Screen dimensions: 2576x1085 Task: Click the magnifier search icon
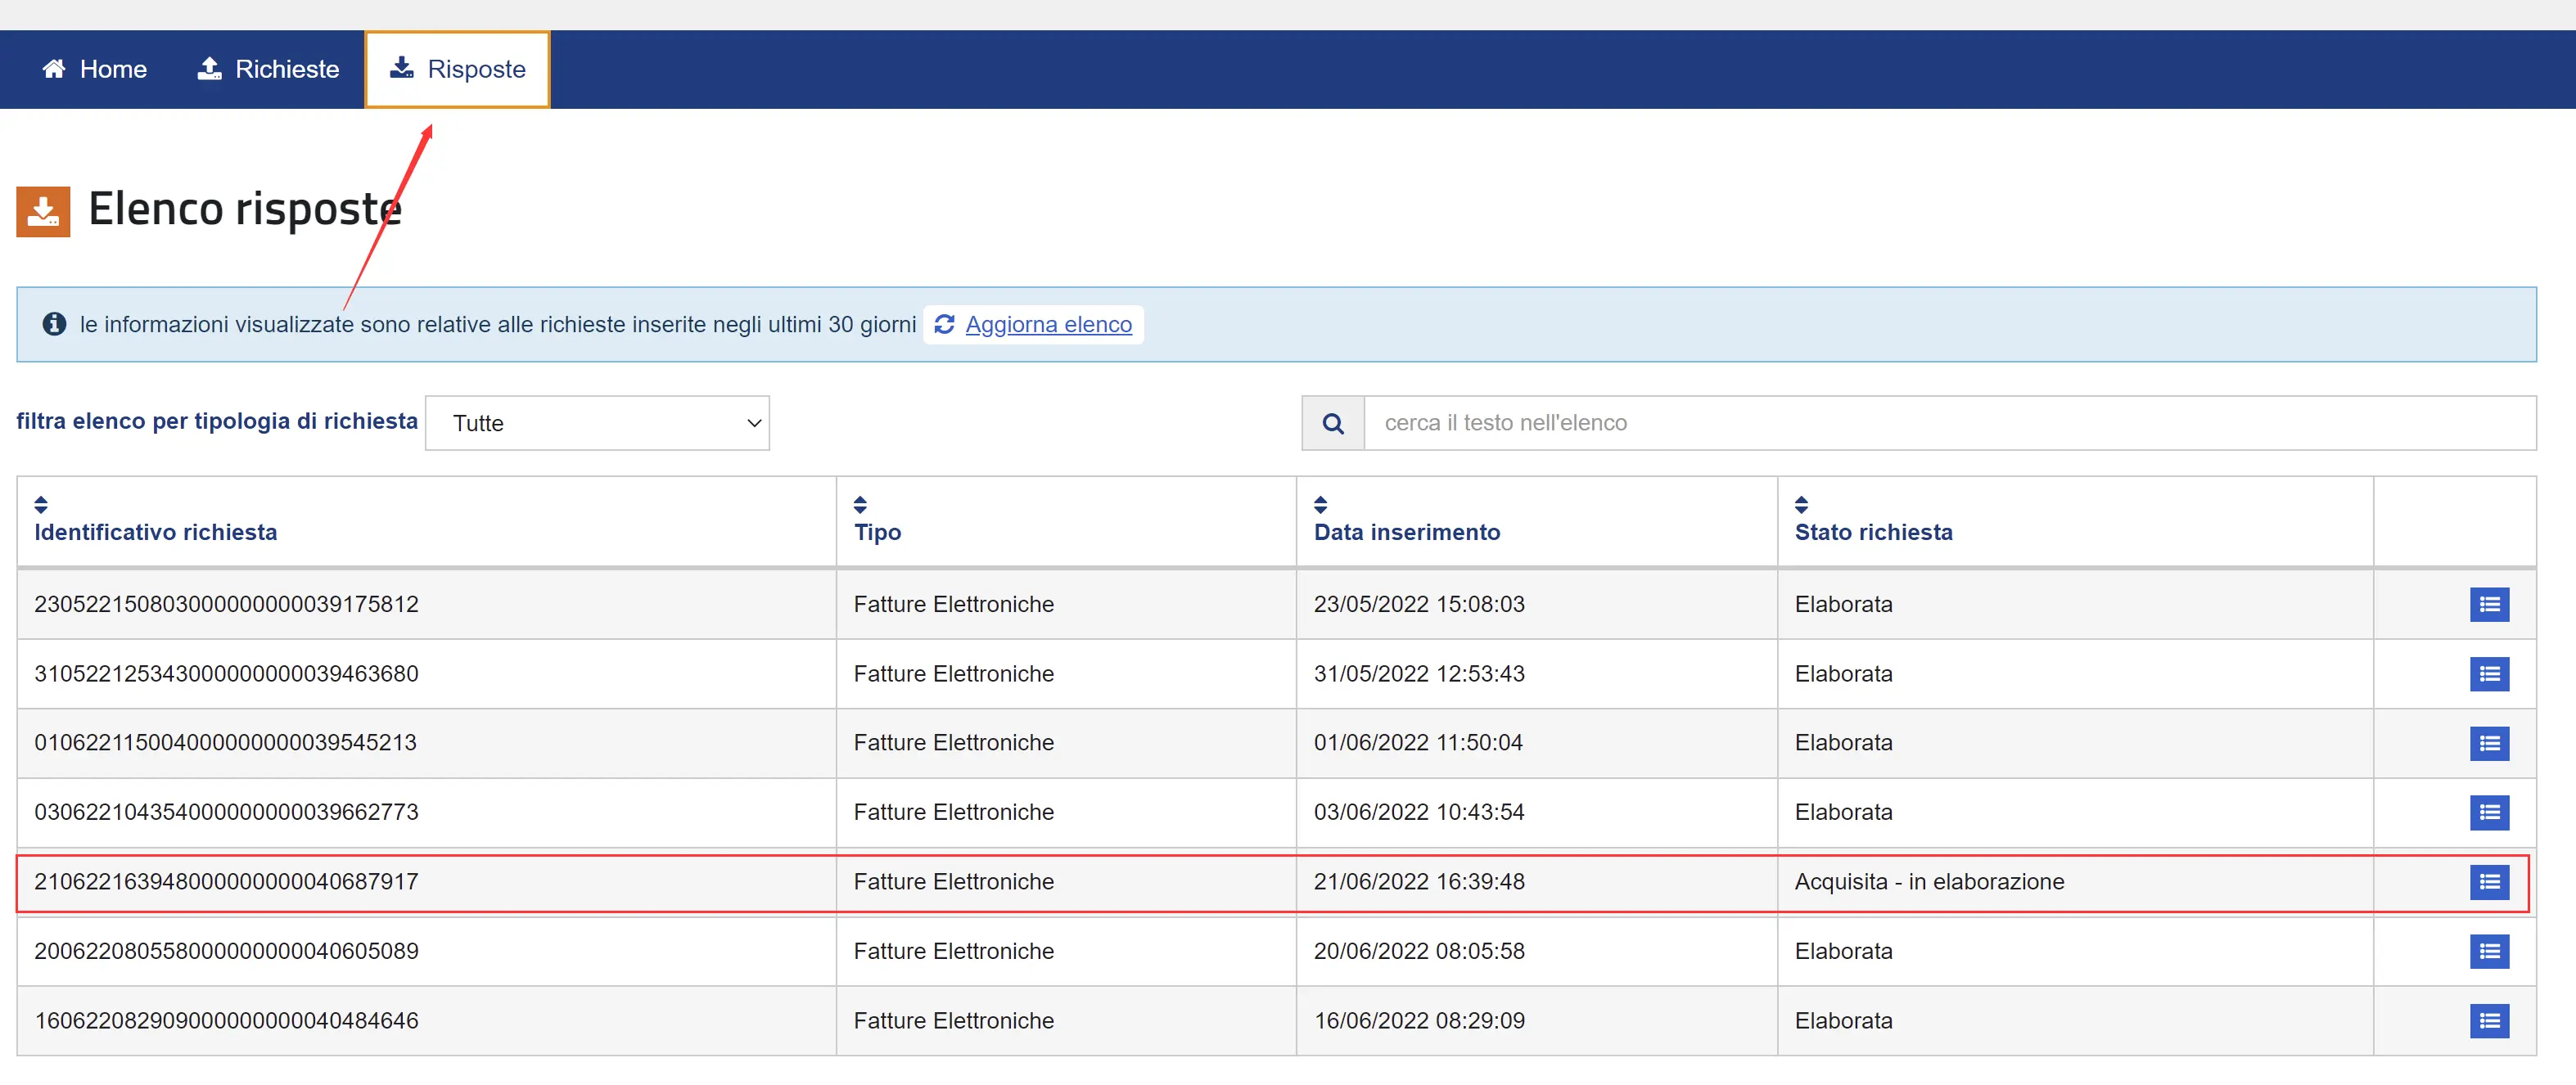1332,423
